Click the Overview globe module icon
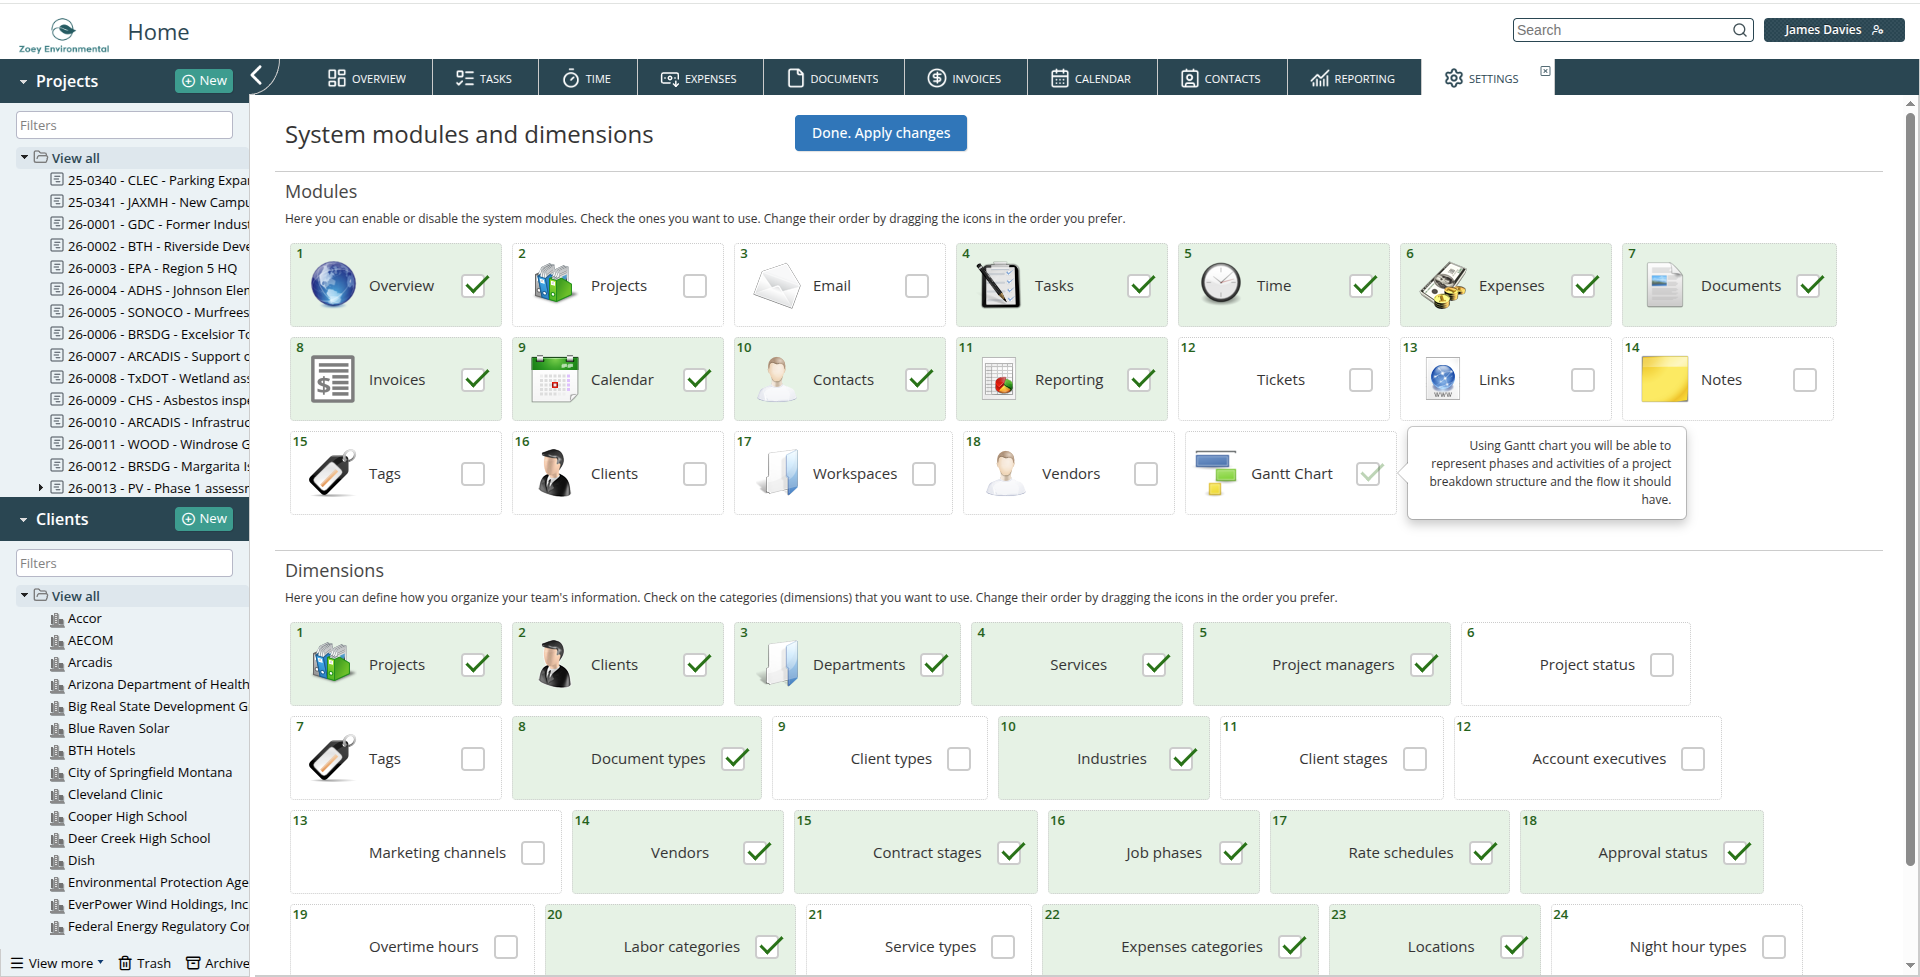 click(333, 285)
